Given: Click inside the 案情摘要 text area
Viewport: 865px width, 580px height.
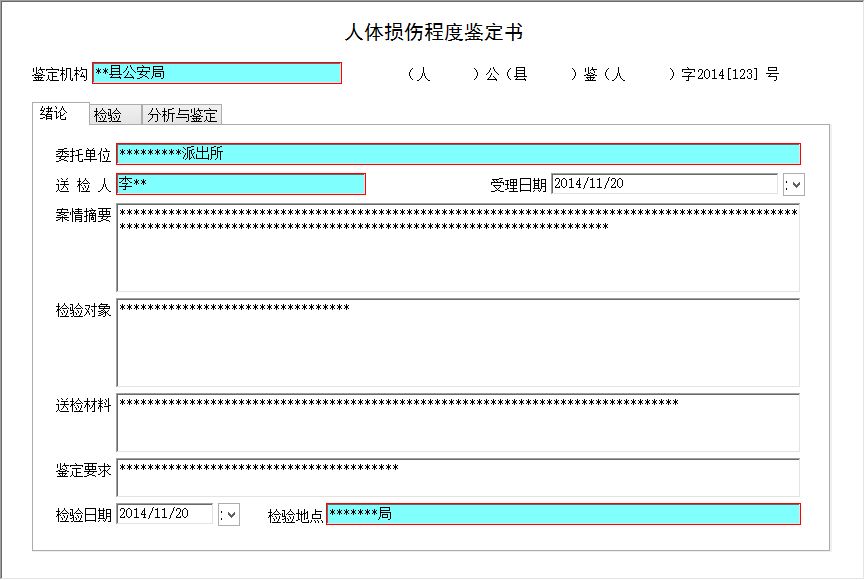Looking at the screenshot, I should click(458, 248).
